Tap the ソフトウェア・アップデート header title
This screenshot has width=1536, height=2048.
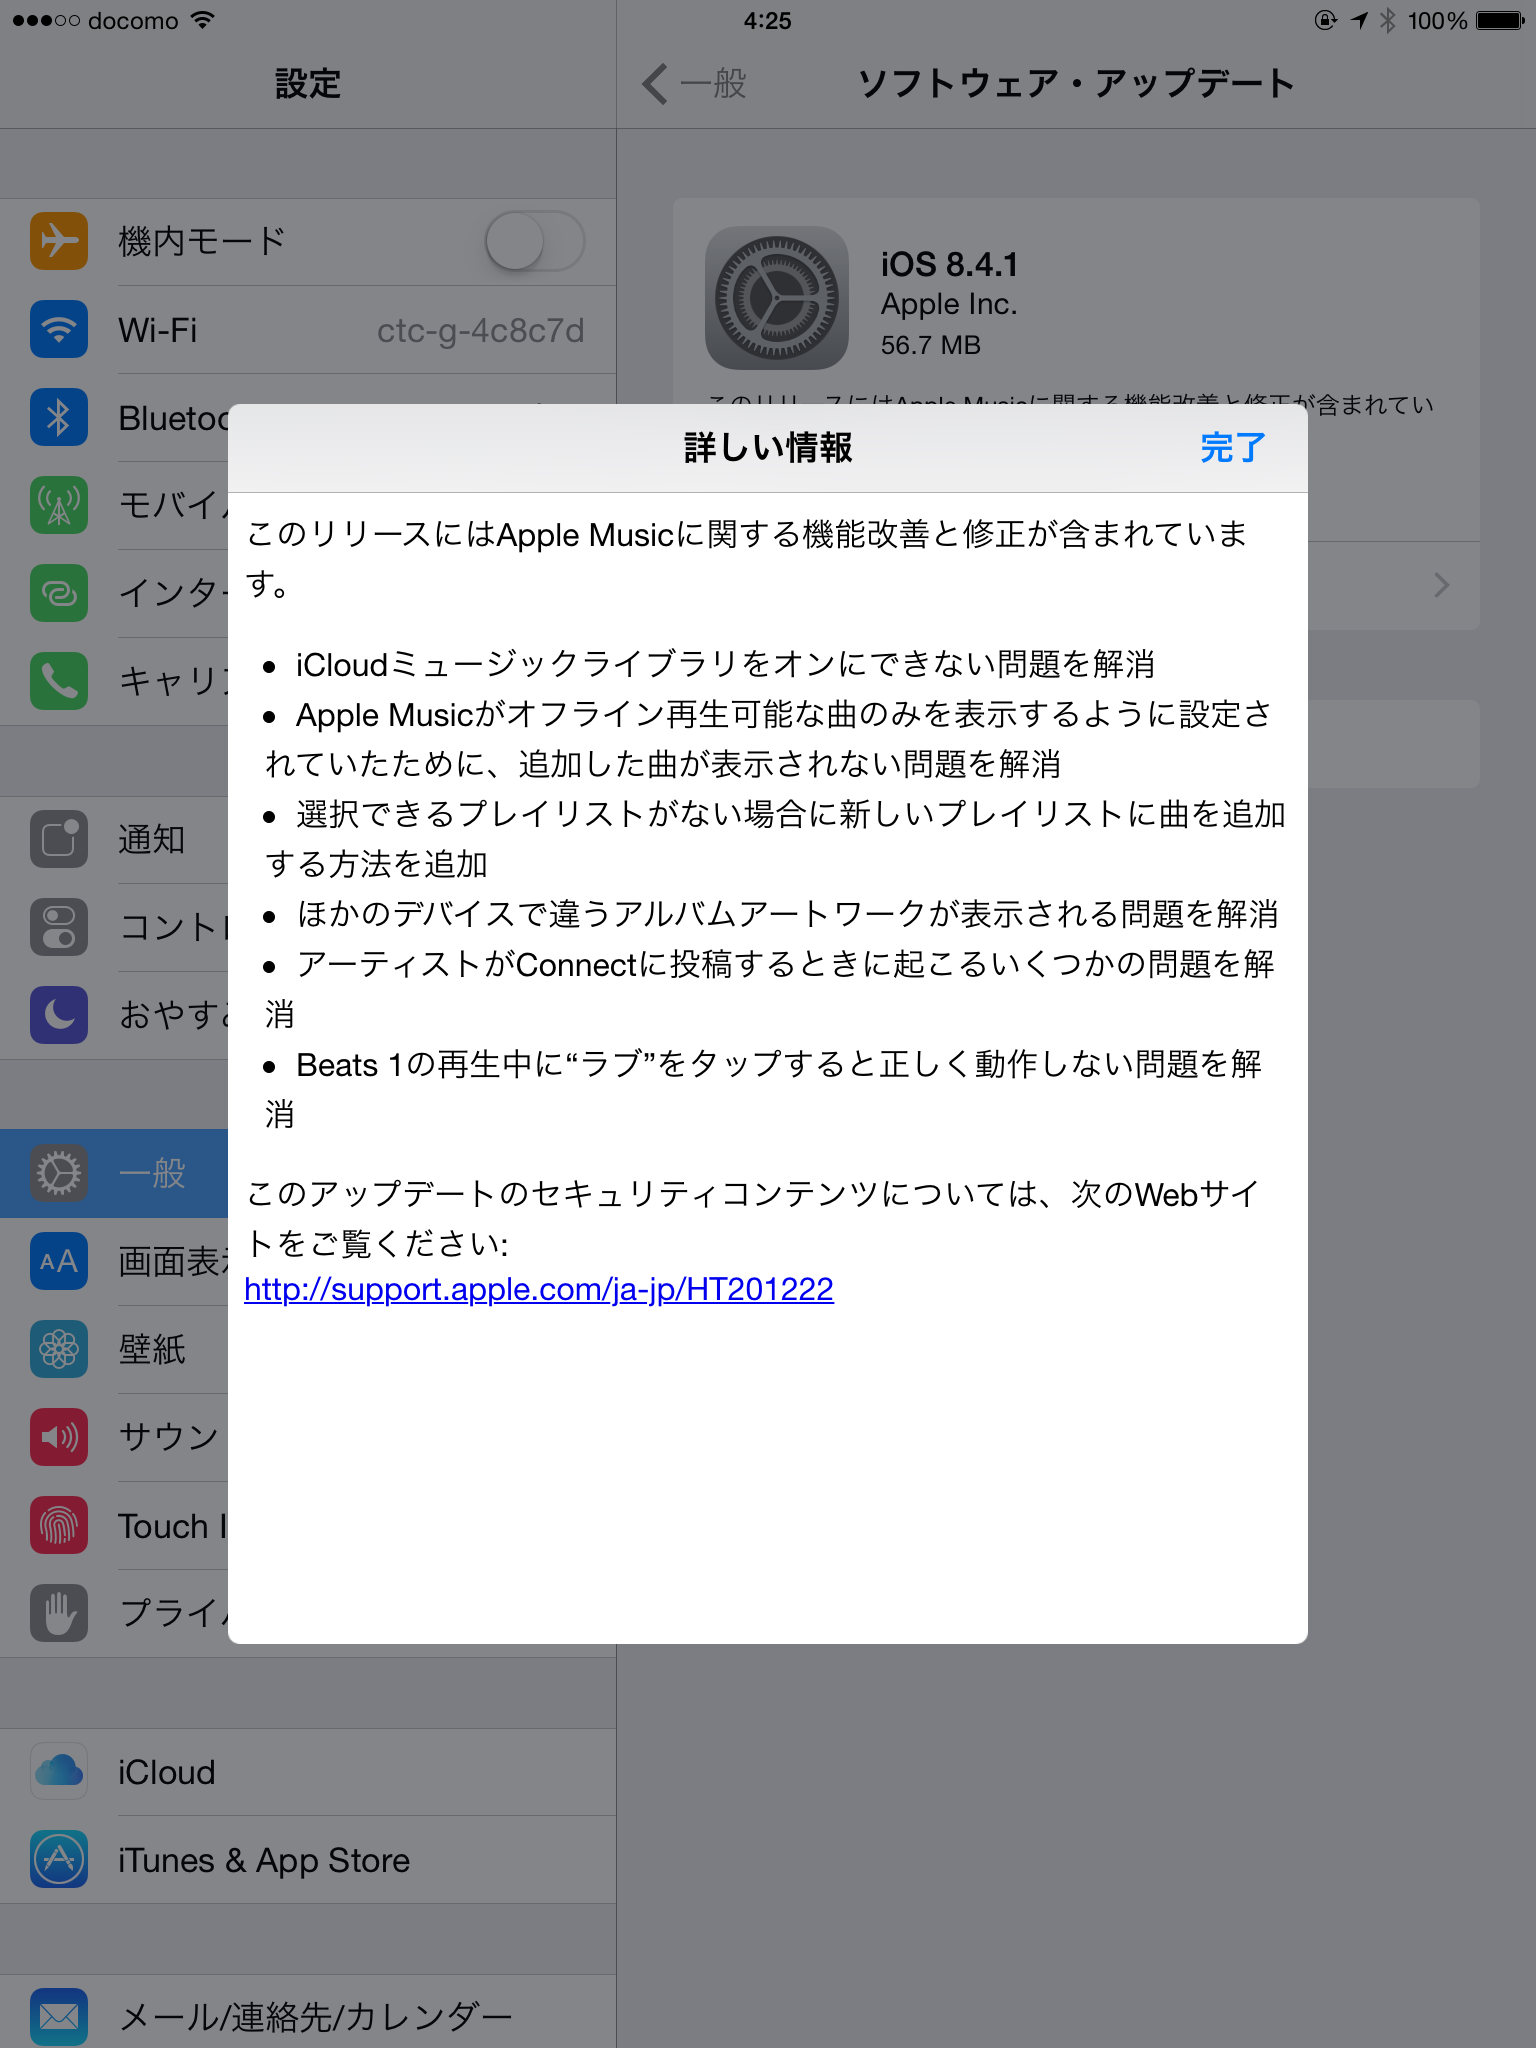pos(1076,84)
